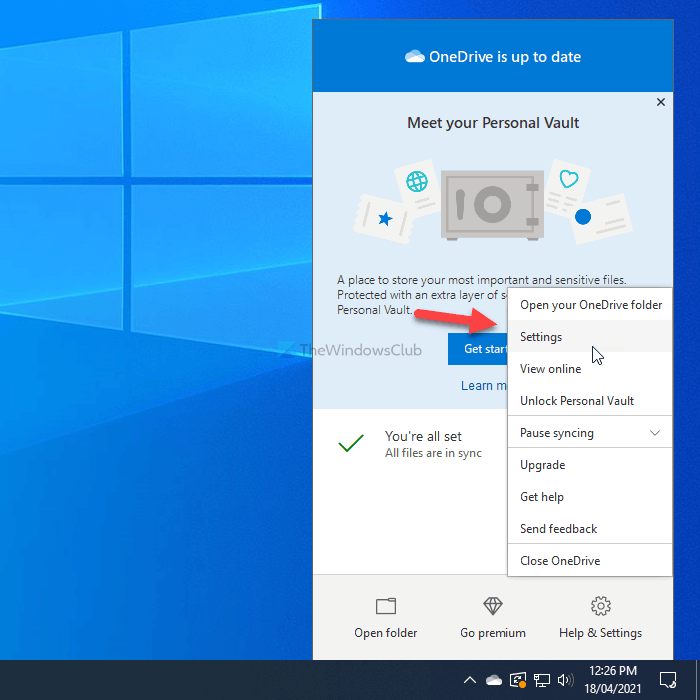Expand the Pause syncing submenu
Viewport: 700px width, 700px height.
[x=589, y=433]
